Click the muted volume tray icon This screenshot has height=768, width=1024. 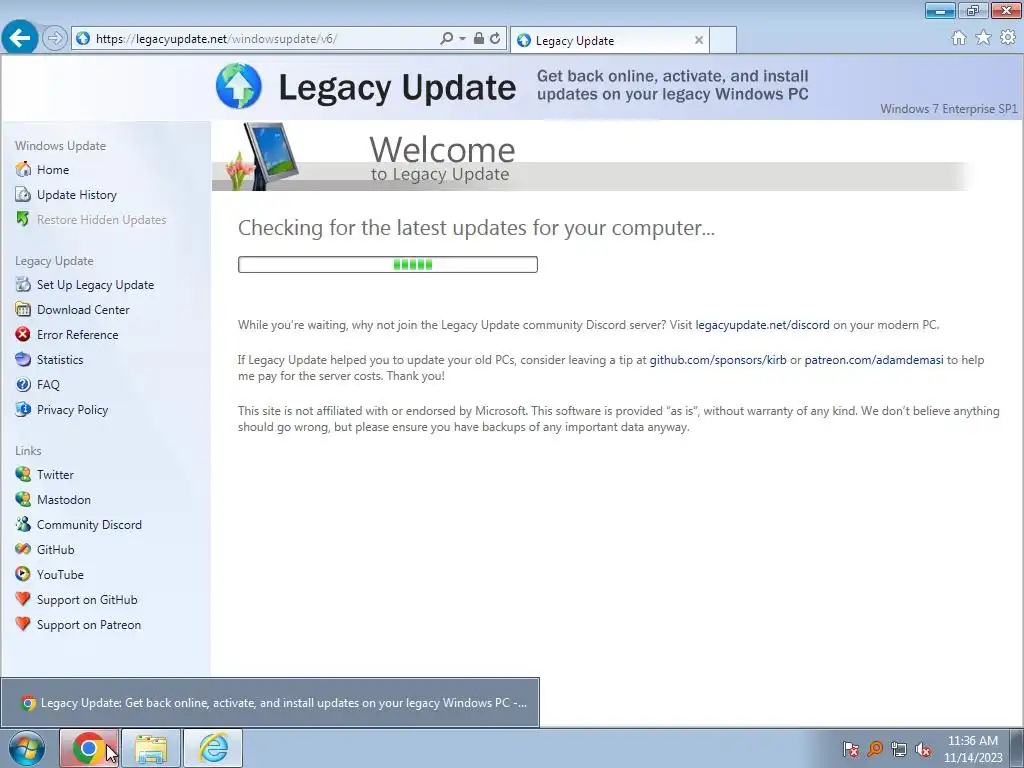[x=923, y=749]
